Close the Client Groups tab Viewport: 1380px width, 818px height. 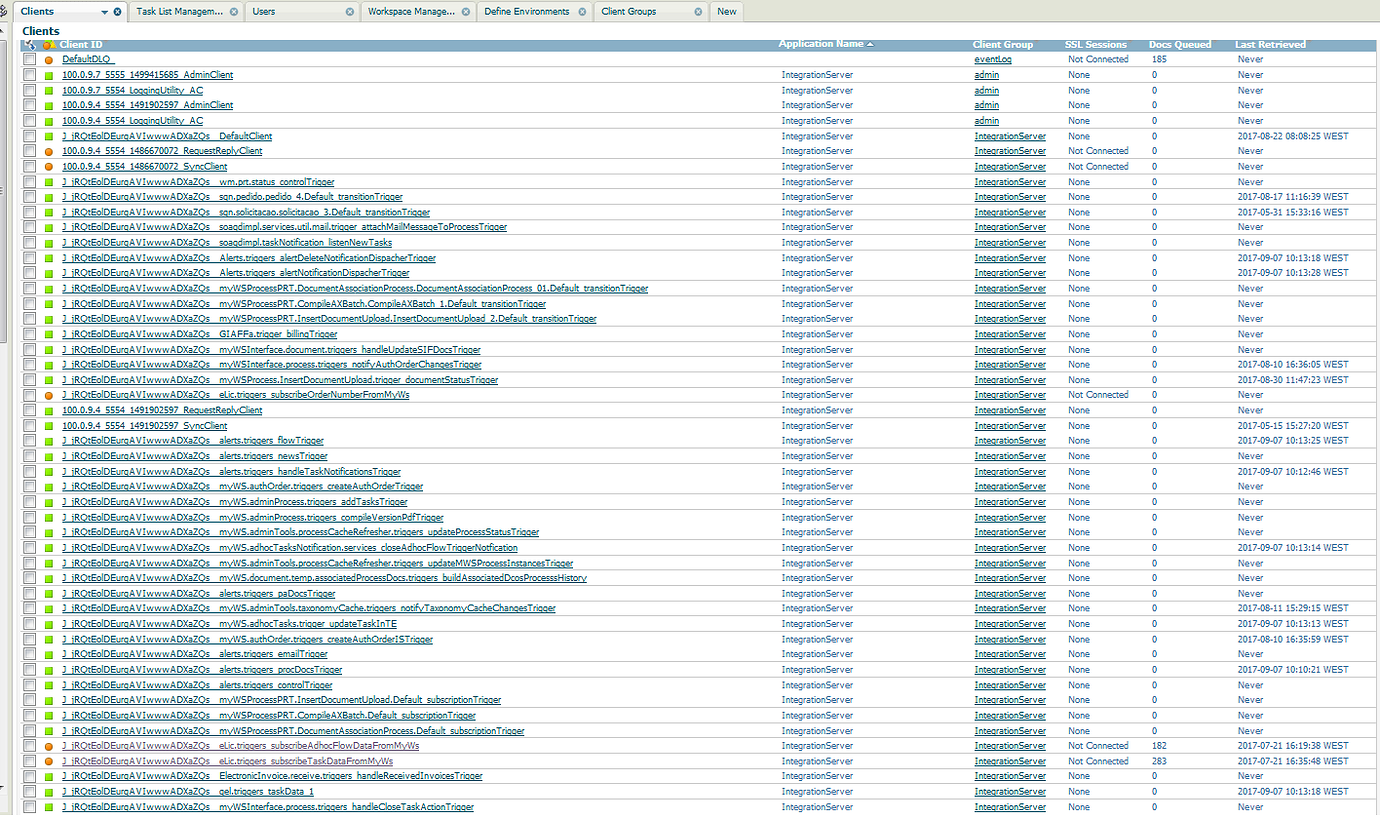coord(698,12)
